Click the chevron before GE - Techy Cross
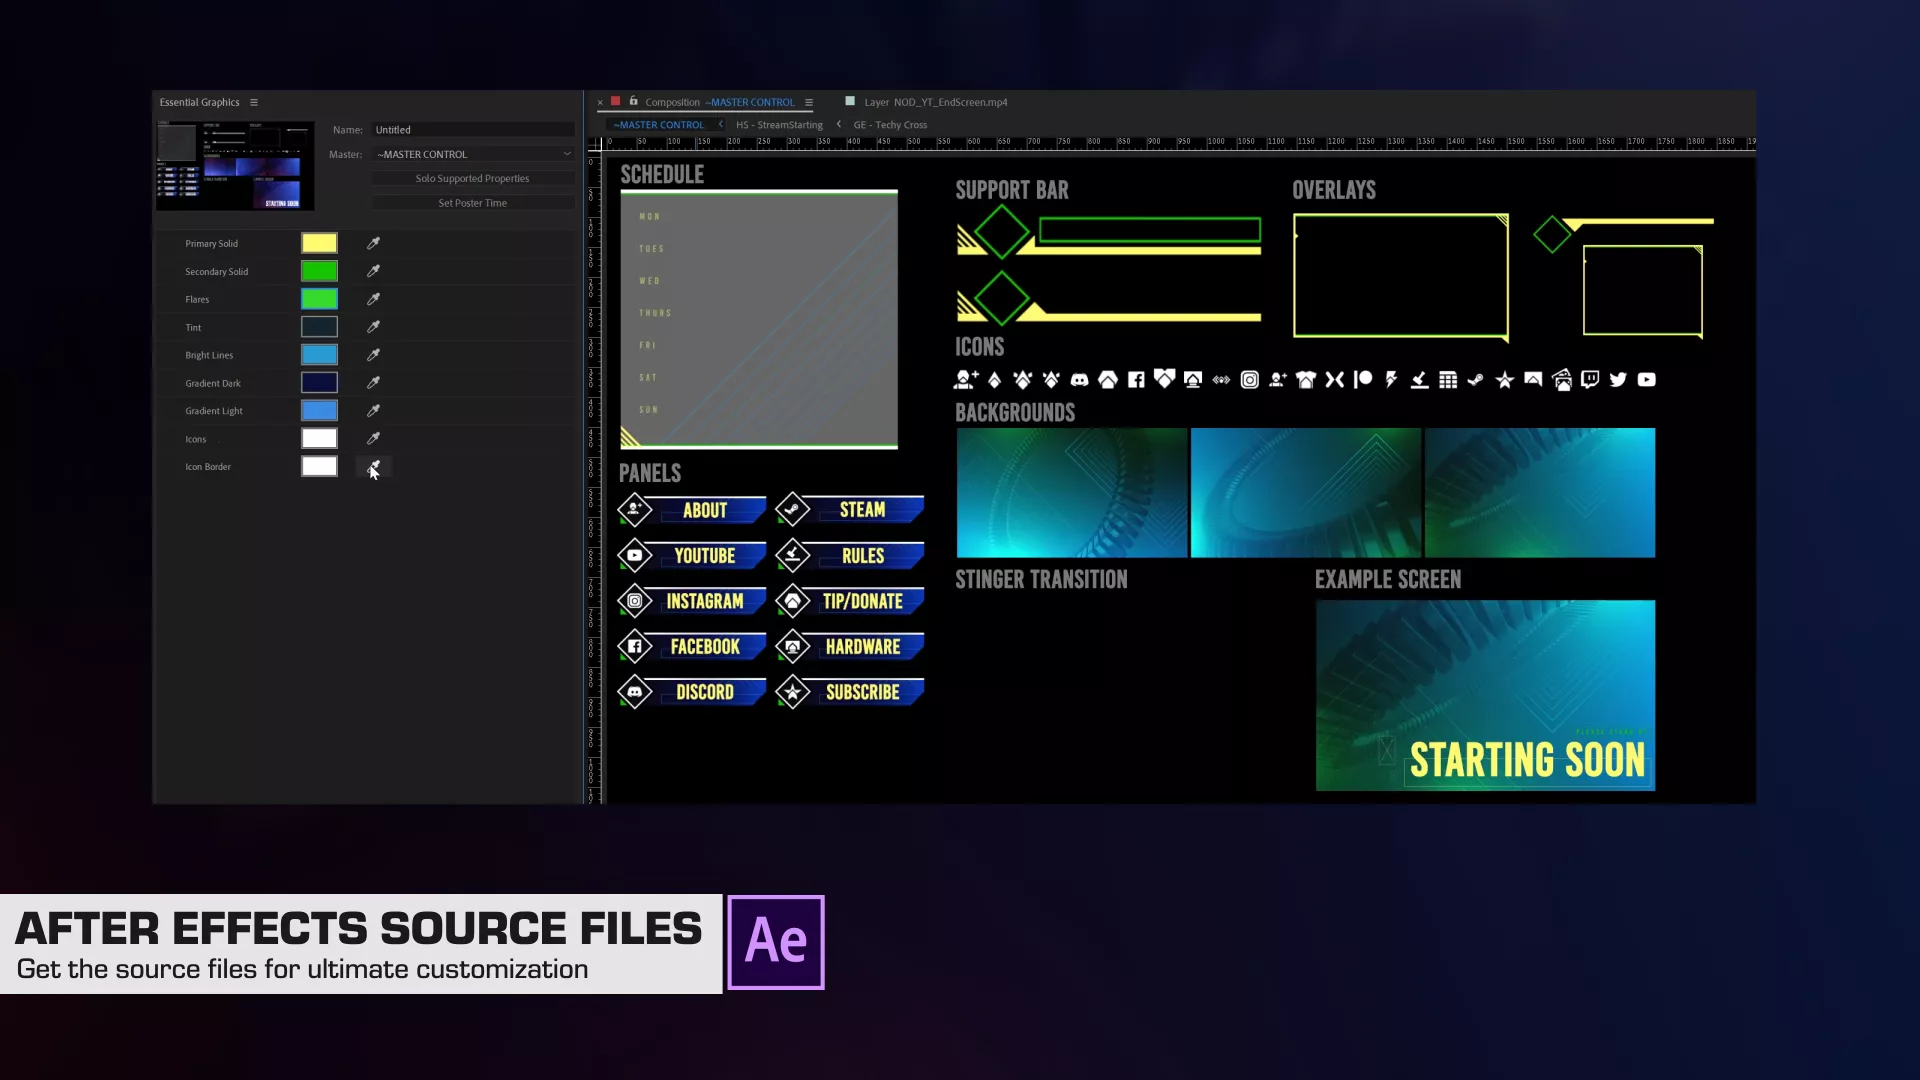The image size is (1920, 1080). pos(838,125)
